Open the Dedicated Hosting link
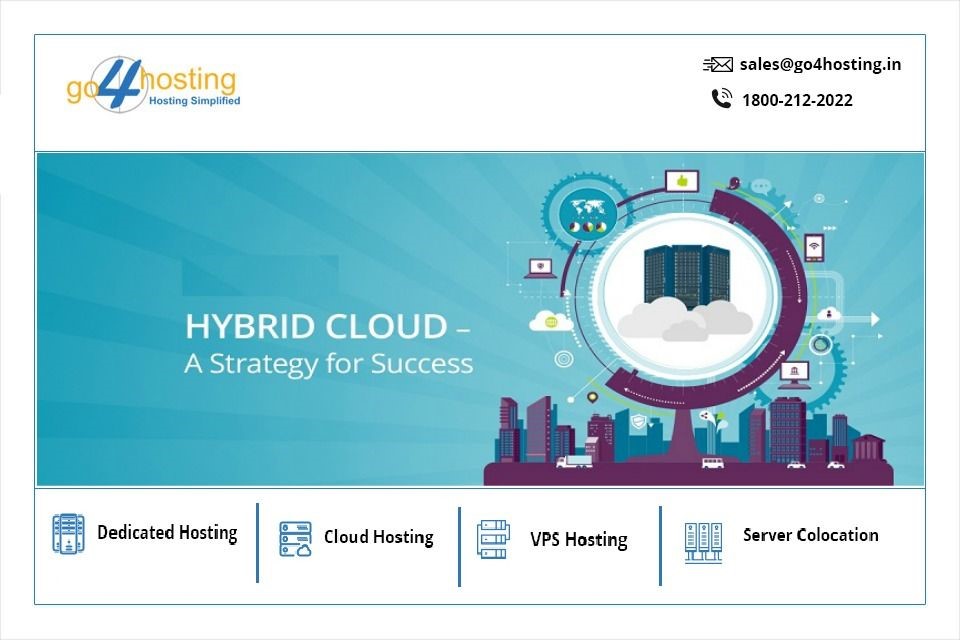 tap(167, 533)
